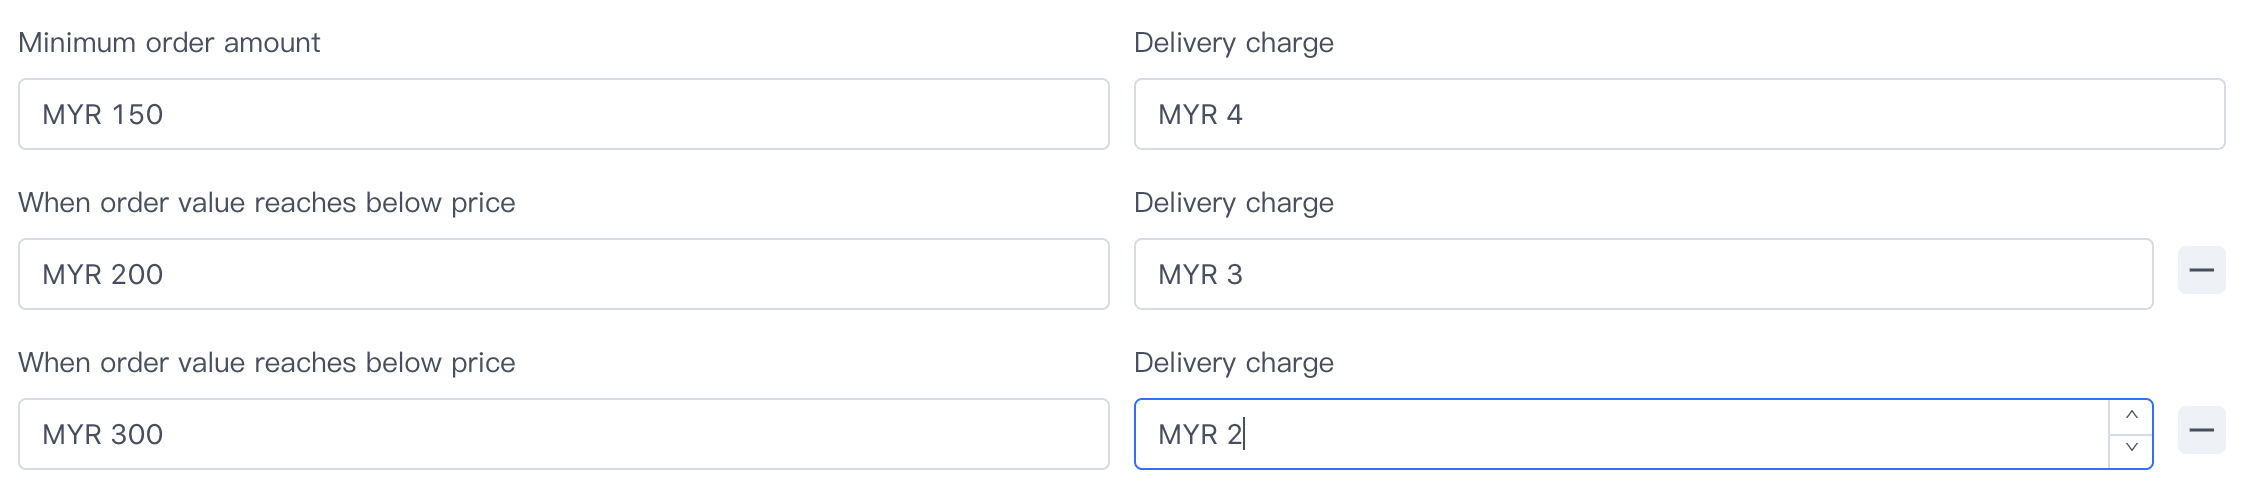Click the order value field showing MYR 300
This screenshot has width=2264, height=490.
tap(563, 435)
